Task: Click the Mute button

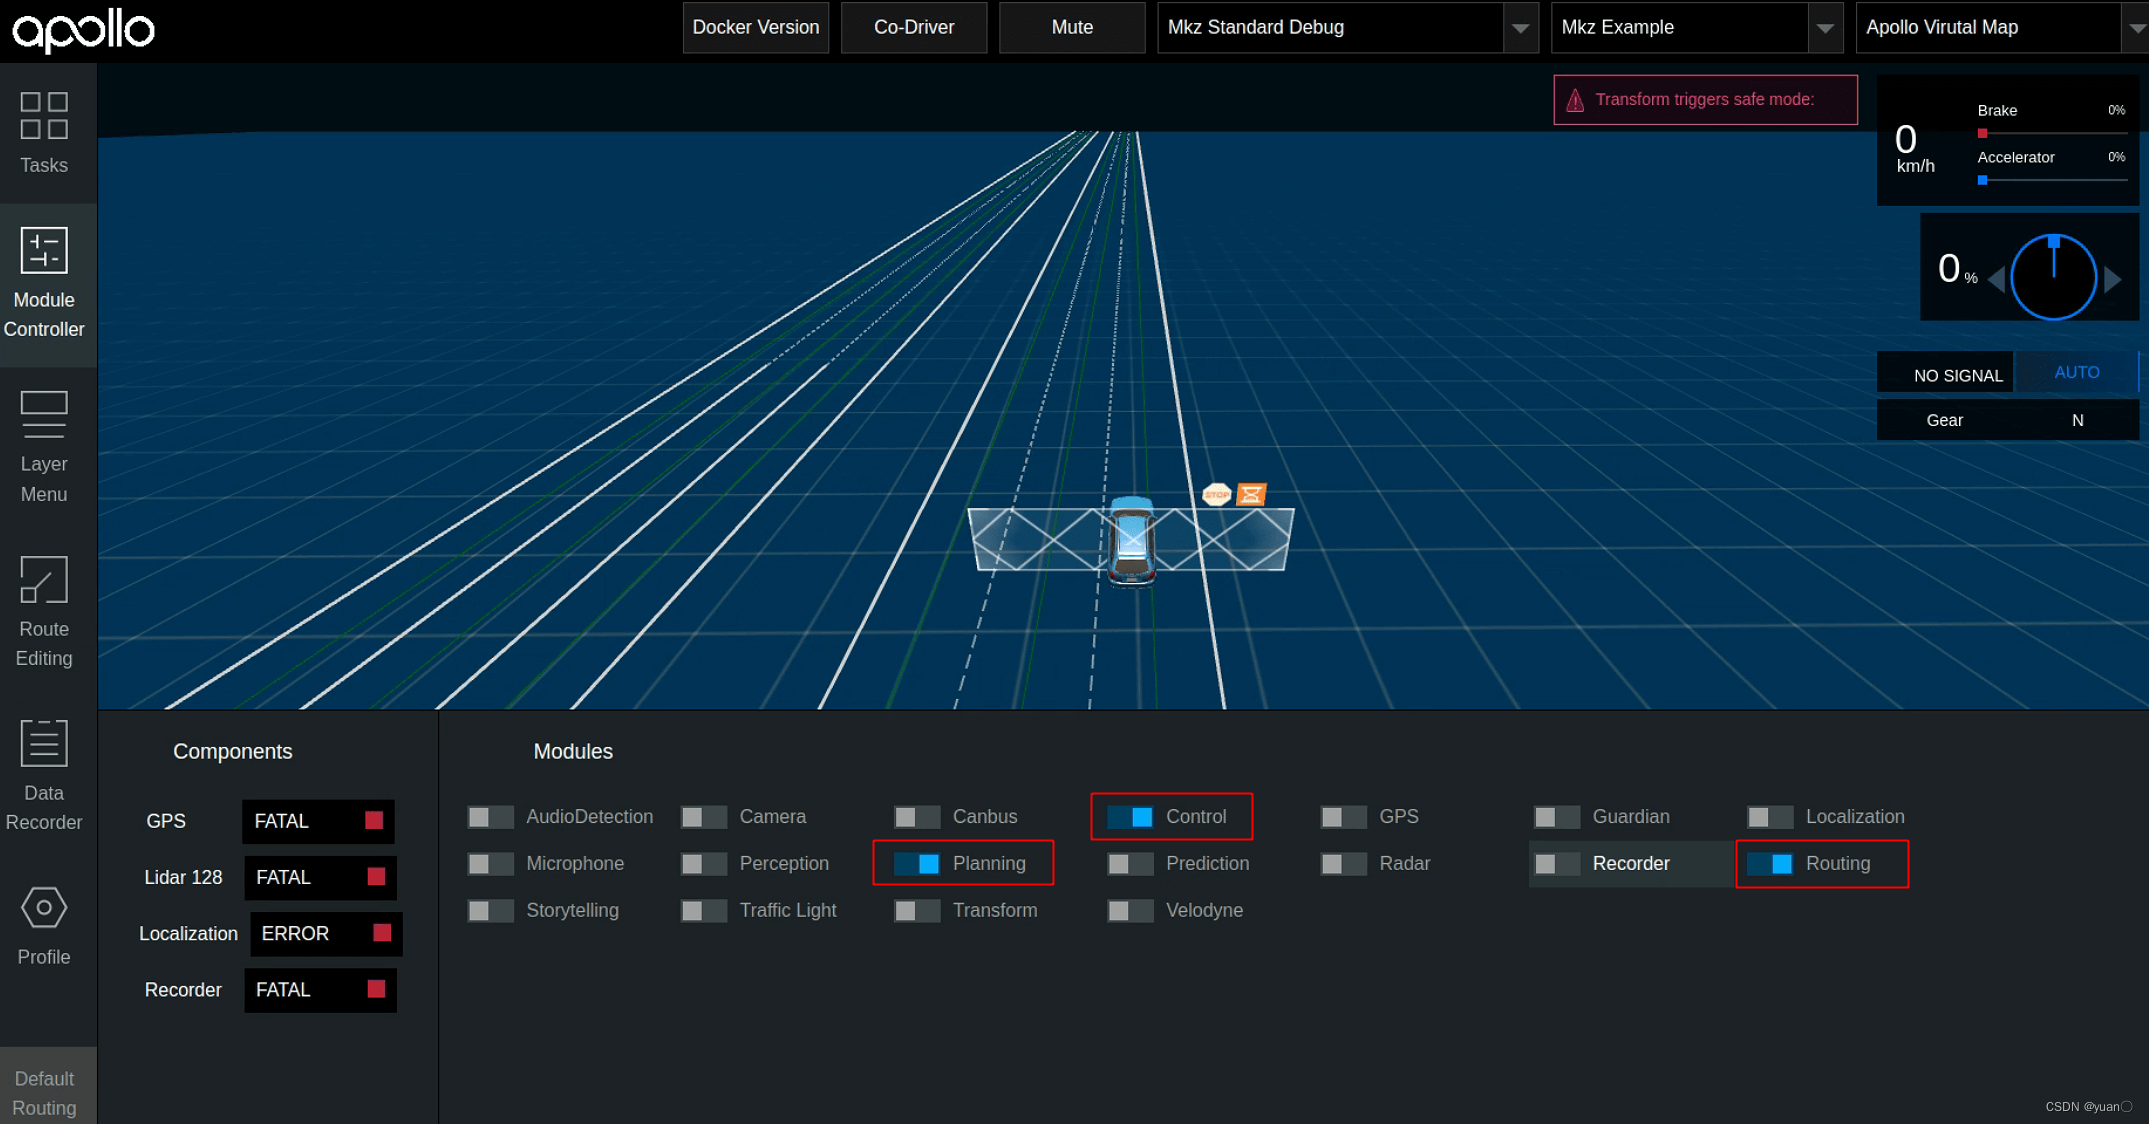Action: pyautogui.click(x=1072, y=28)
